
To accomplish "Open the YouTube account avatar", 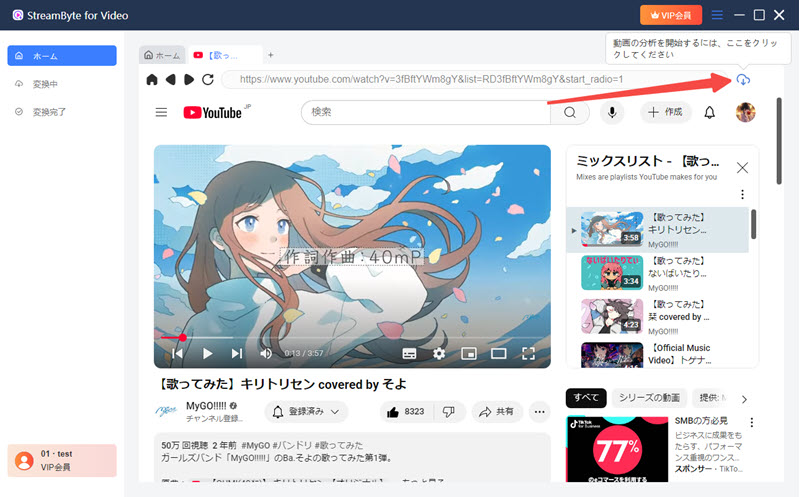I will [745, 112].
